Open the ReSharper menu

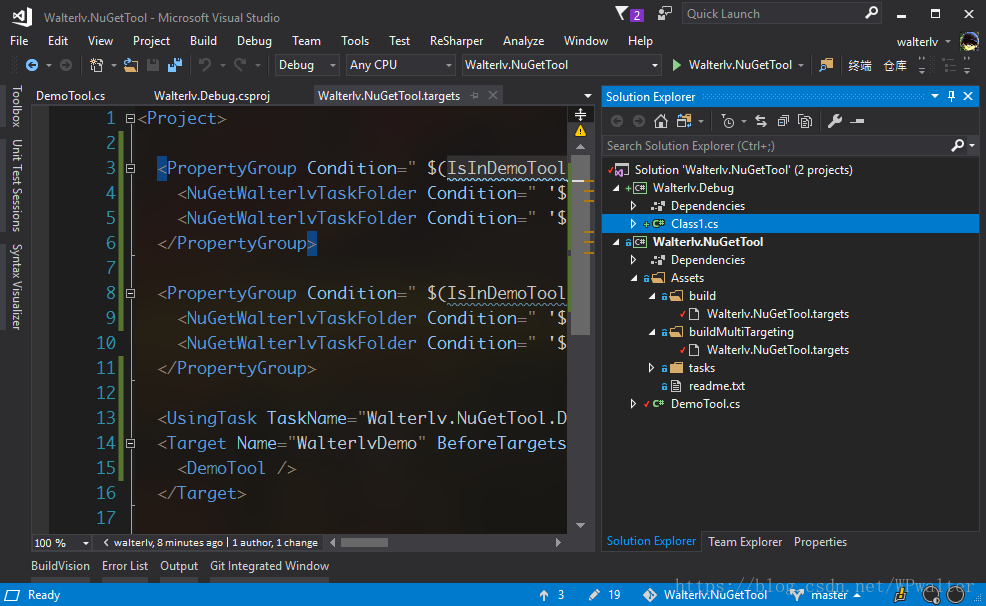tap(457, 41)
